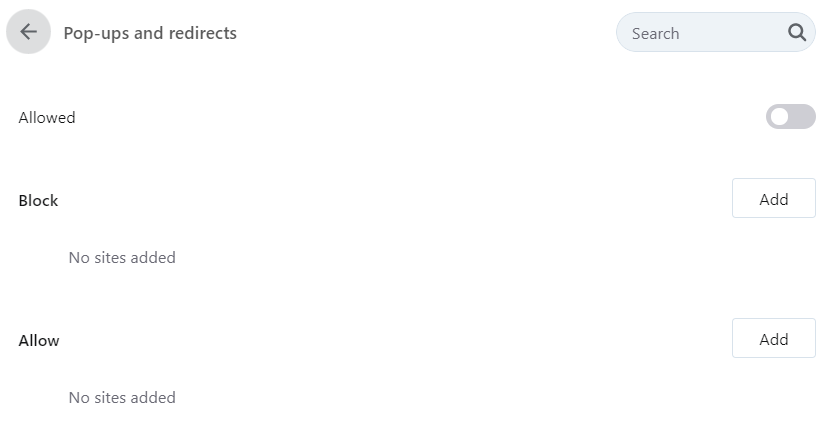
Task: Click the toggle knob next to Allowed
Action: click(x=779, y=117)
